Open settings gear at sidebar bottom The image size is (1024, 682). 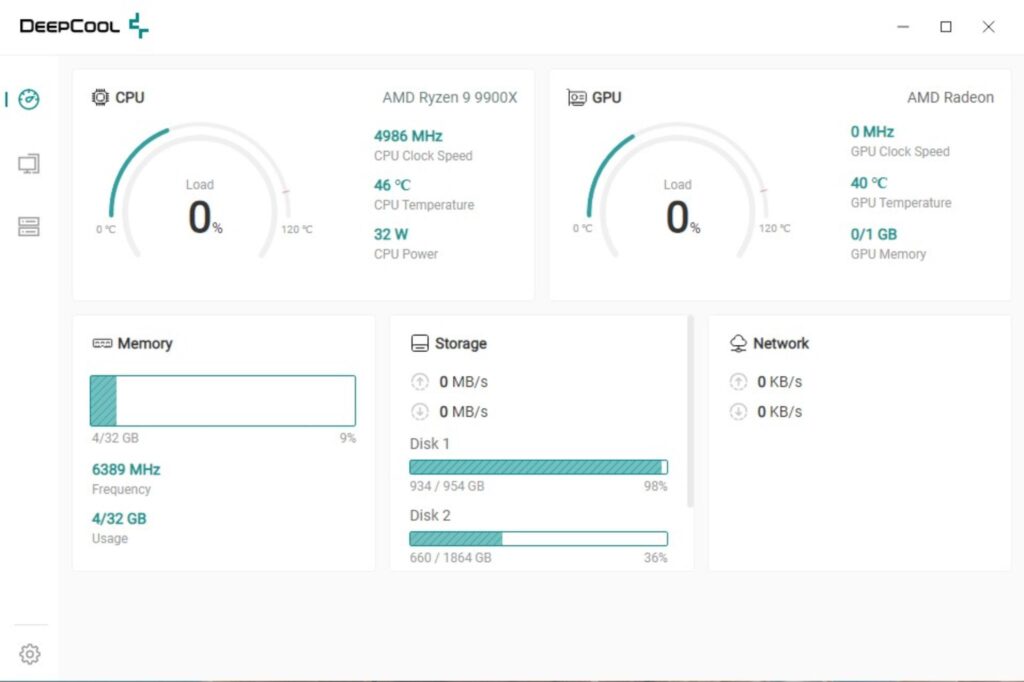(x=29, y=654)
